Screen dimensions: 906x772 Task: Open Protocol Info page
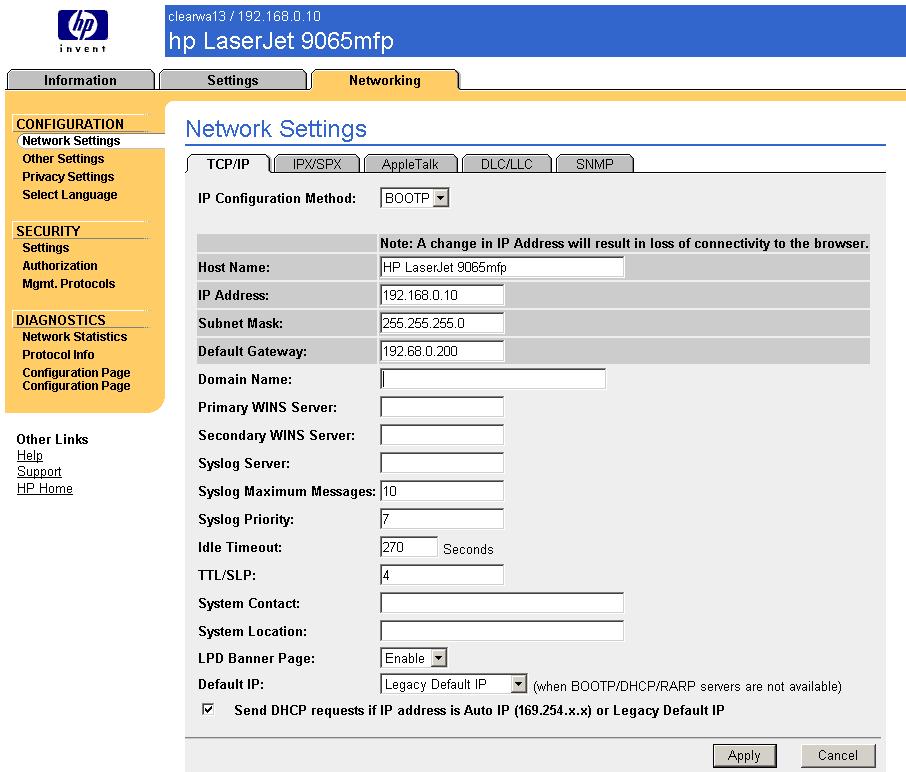click(58, 355)
